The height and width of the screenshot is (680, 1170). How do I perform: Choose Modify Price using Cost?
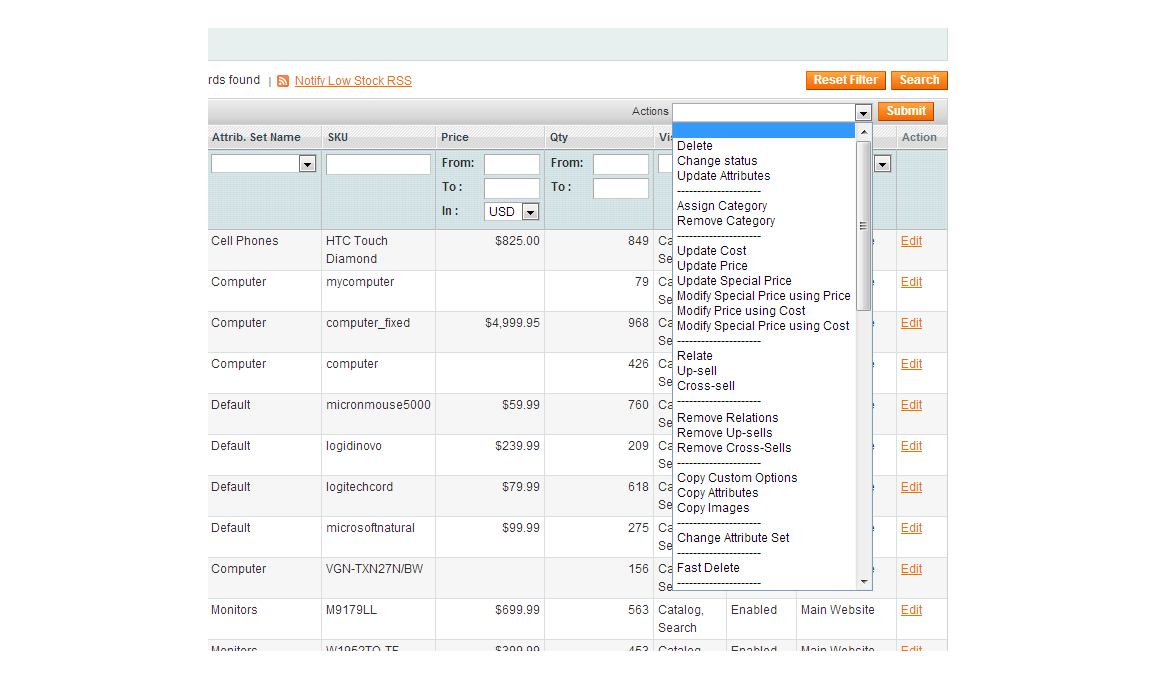pyautogui.click(x=741, y=311)
